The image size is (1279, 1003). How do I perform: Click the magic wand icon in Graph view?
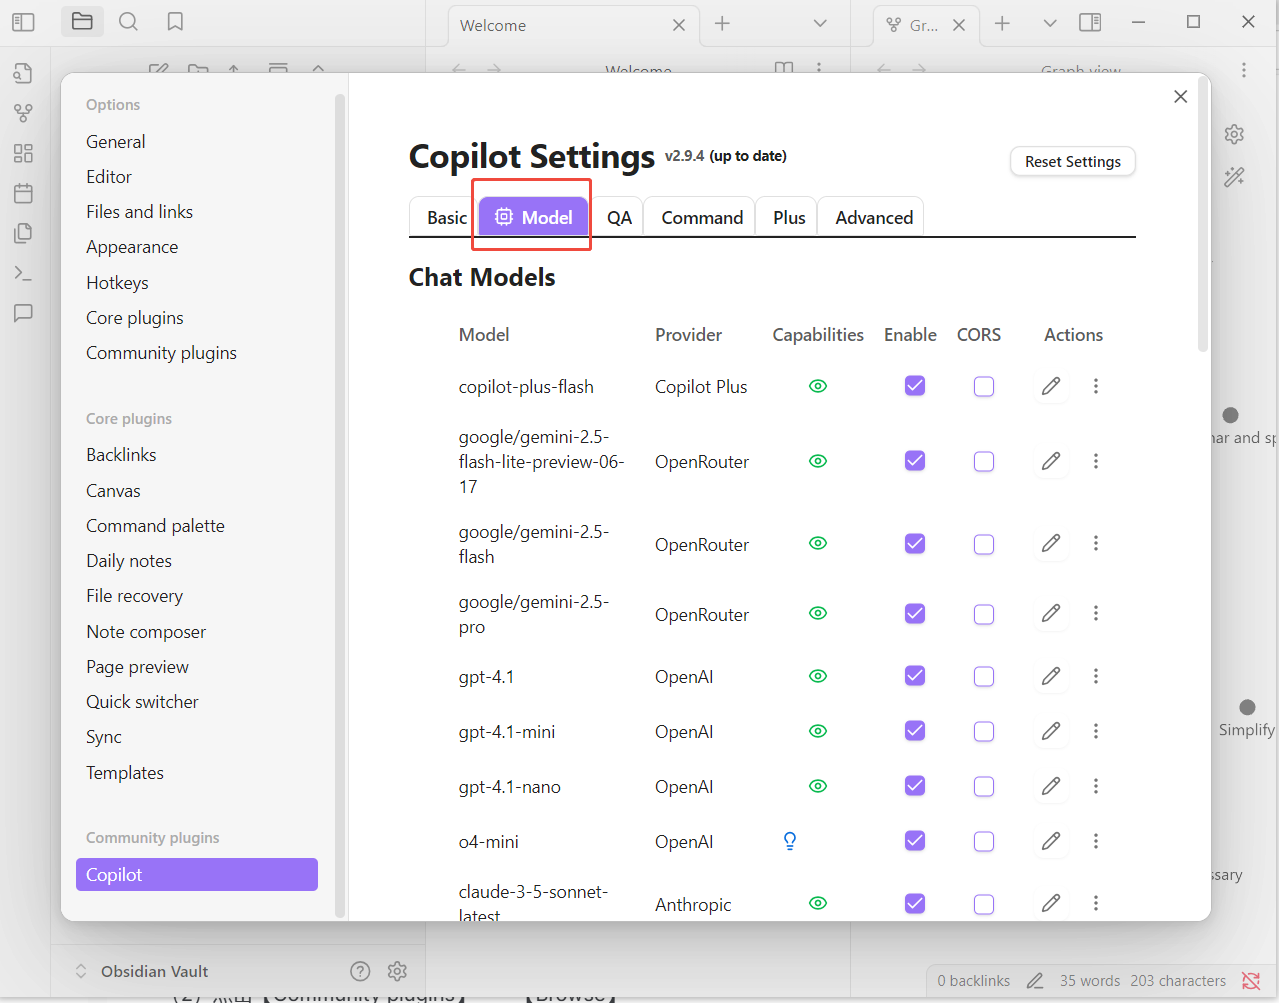pyautogui.click(x=1234, y=177)
